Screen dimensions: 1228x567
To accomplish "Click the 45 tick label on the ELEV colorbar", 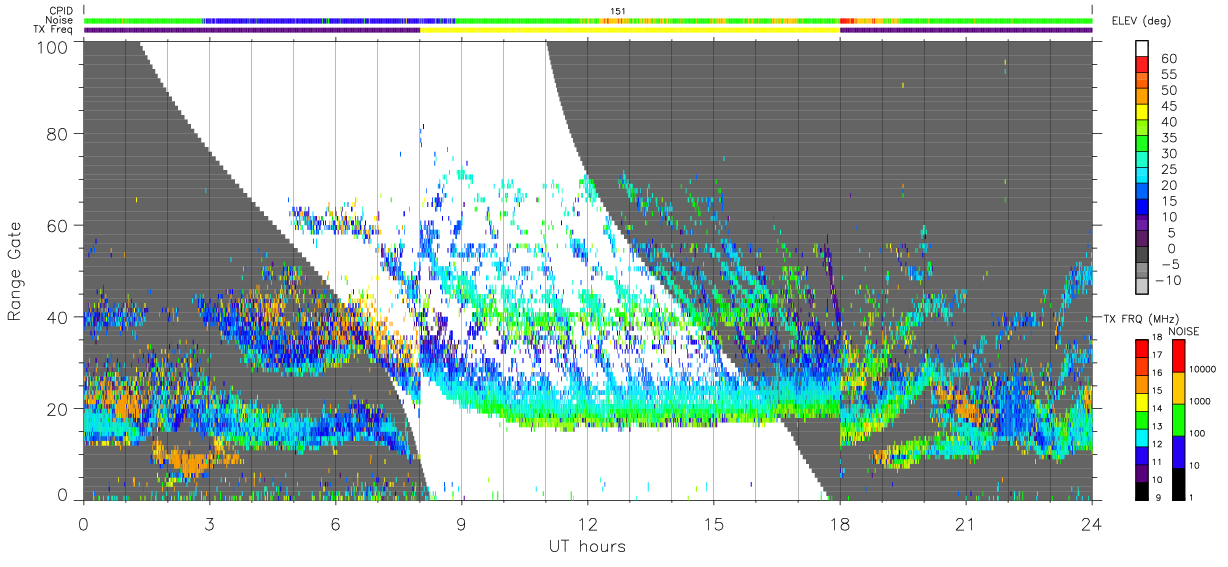I will [1168, 106].
